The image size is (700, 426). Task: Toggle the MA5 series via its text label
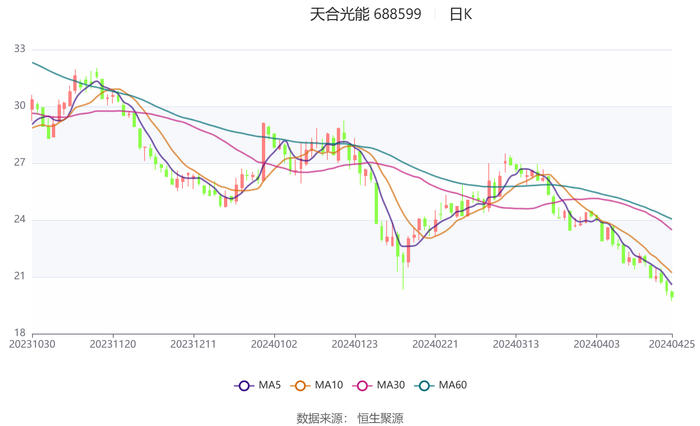point(270,385)
